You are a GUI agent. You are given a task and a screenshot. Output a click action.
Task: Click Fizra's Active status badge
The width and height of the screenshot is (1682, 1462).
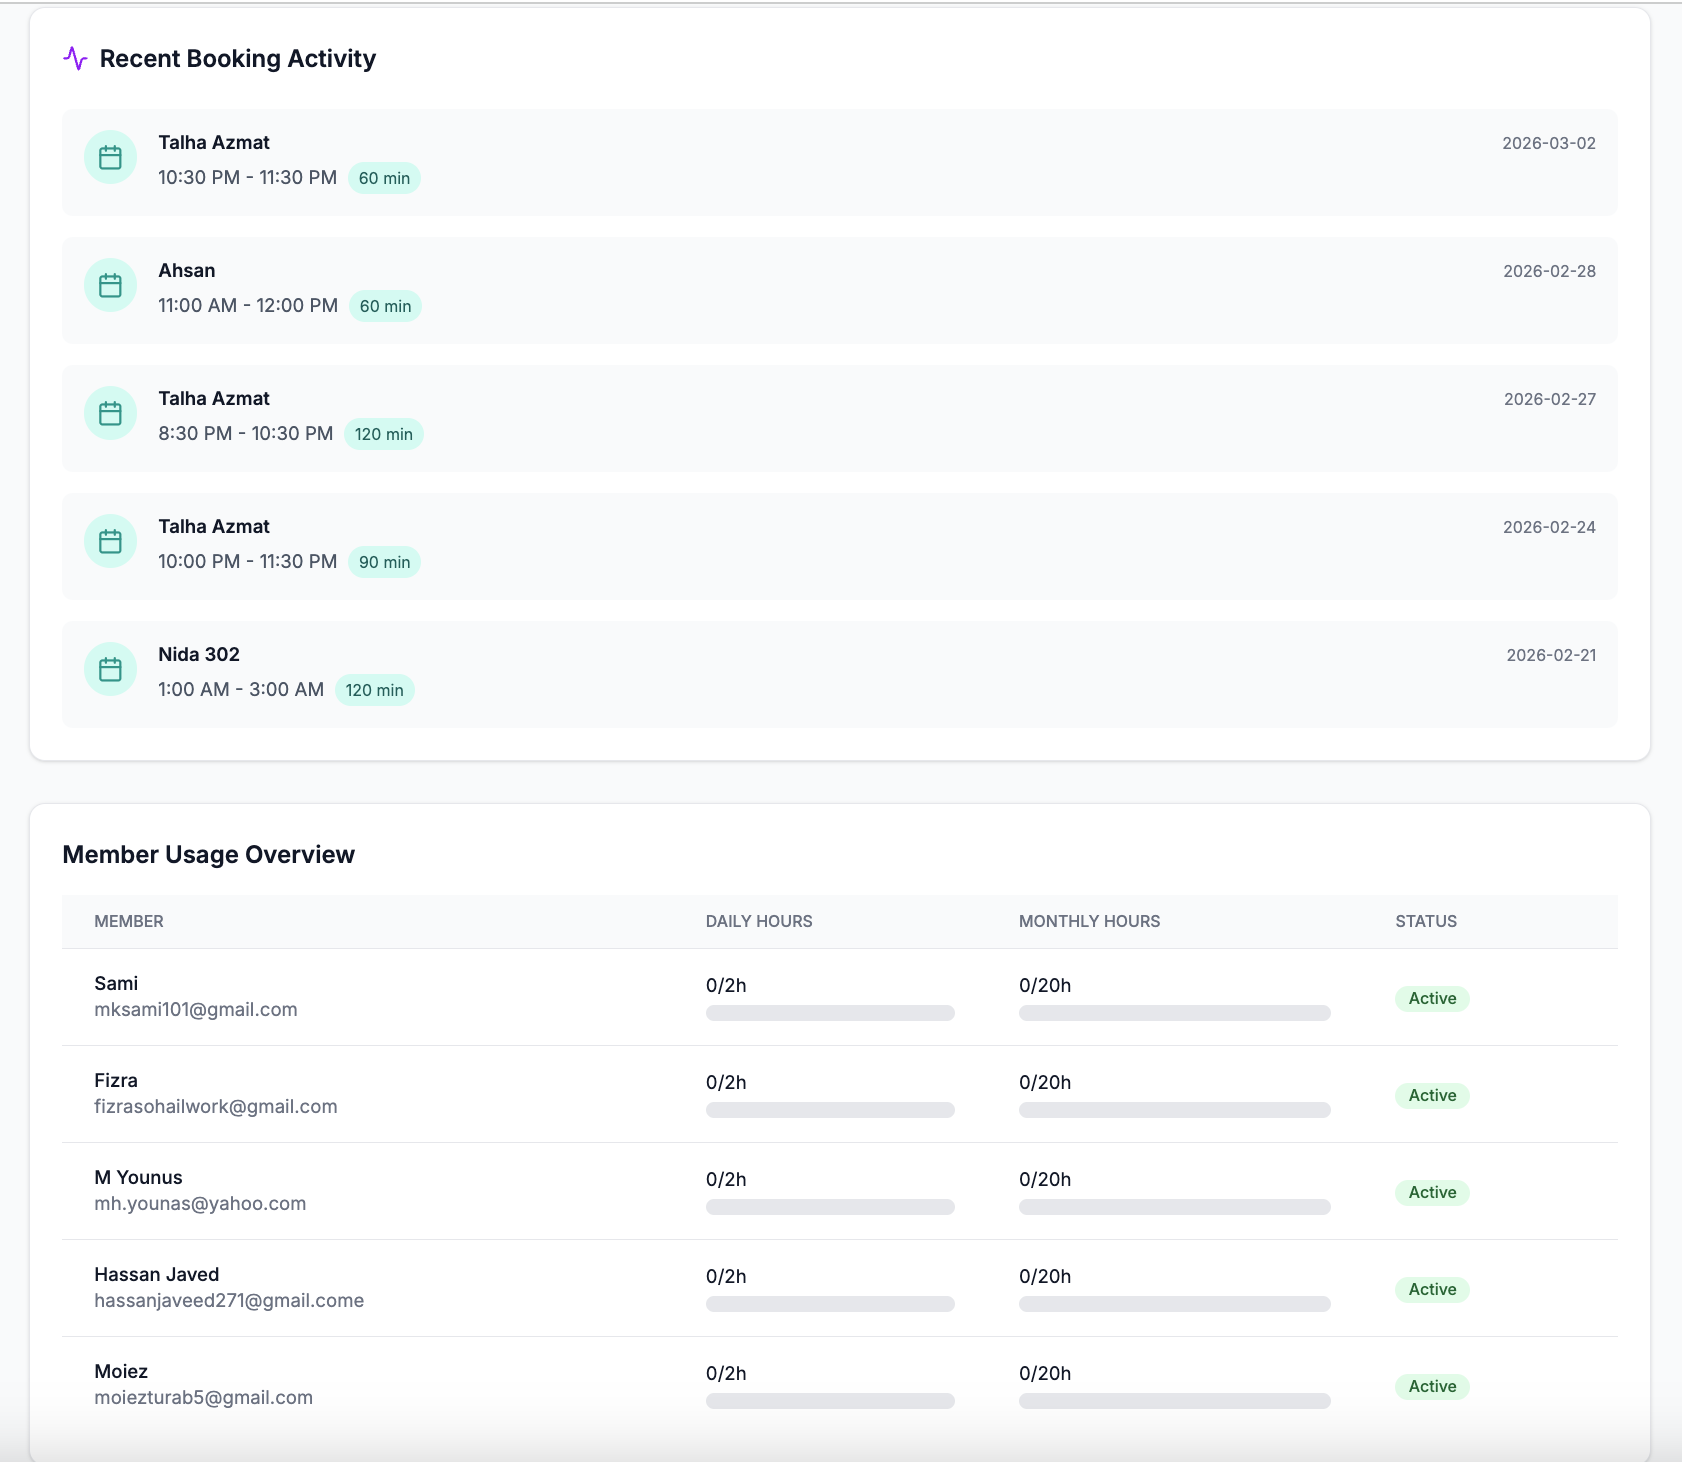1432,1096
